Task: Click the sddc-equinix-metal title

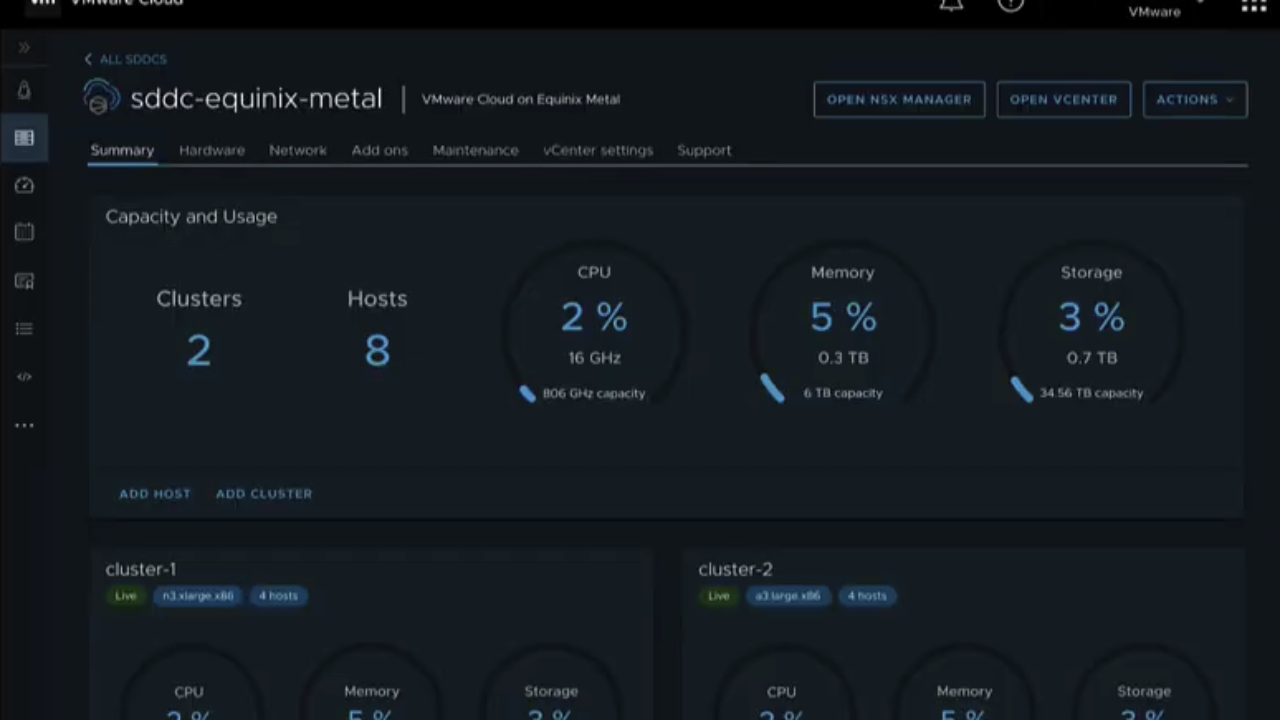Action: click(x=256, y=98)
